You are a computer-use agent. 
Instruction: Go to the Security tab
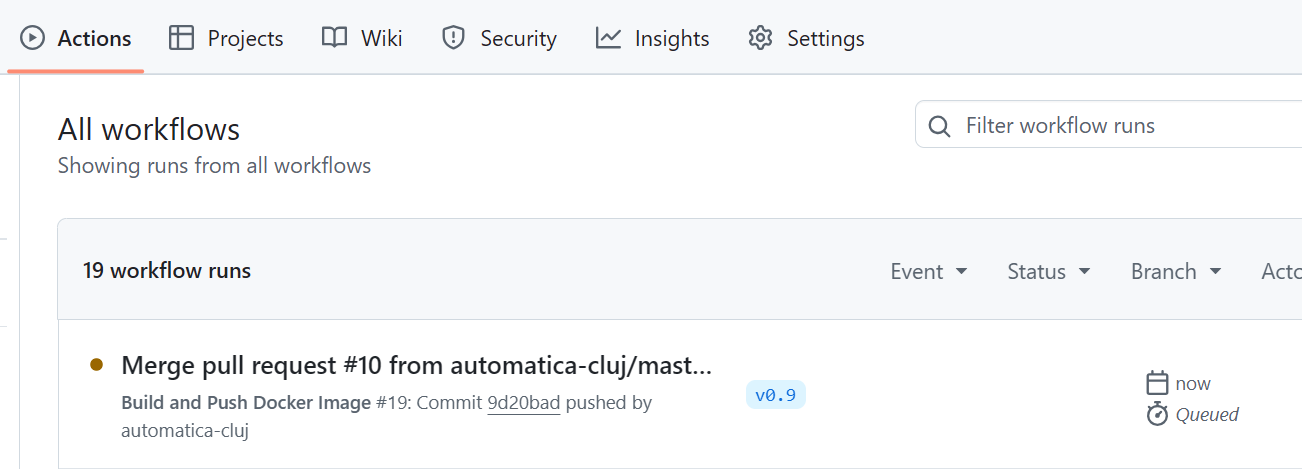click(x=499, y=38)
